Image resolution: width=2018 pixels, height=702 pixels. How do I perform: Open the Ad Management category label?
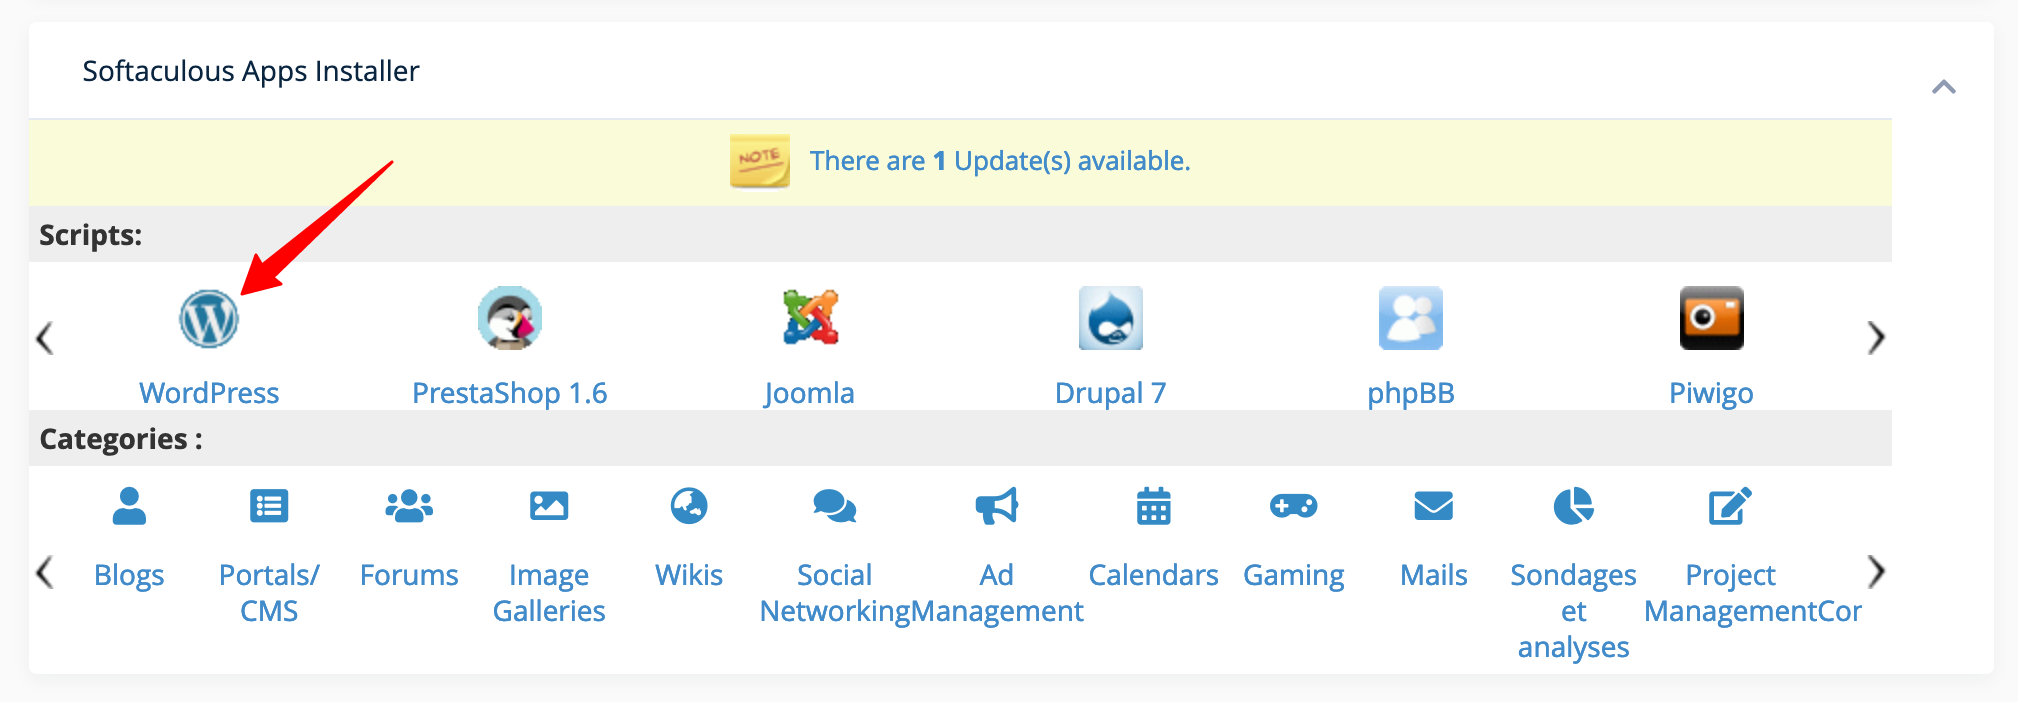tap(997, 593)
